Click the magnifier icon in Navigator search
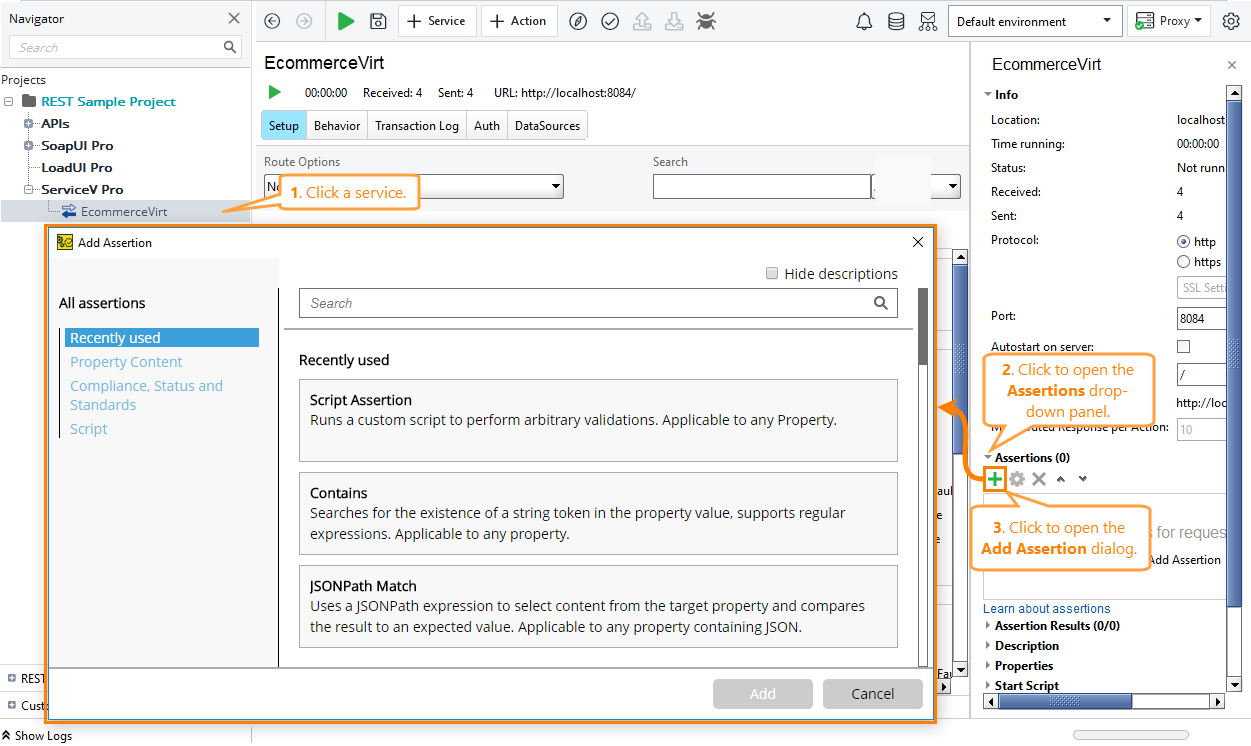This screenshot has height=746, width=1251. [230, 47]
